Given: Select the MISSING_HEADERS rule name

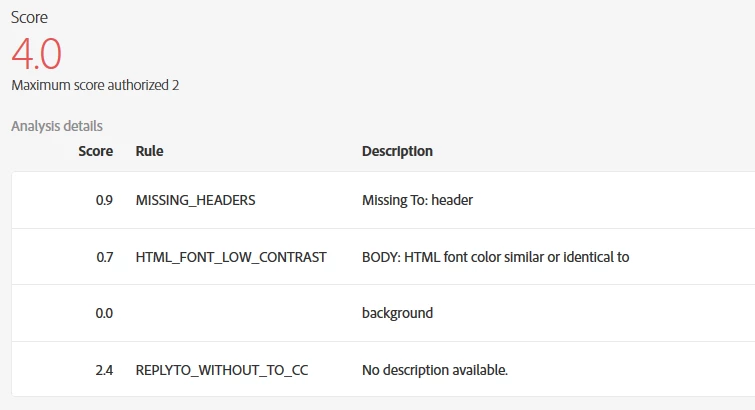Looking at the screenshot, I should click(195, 200).
